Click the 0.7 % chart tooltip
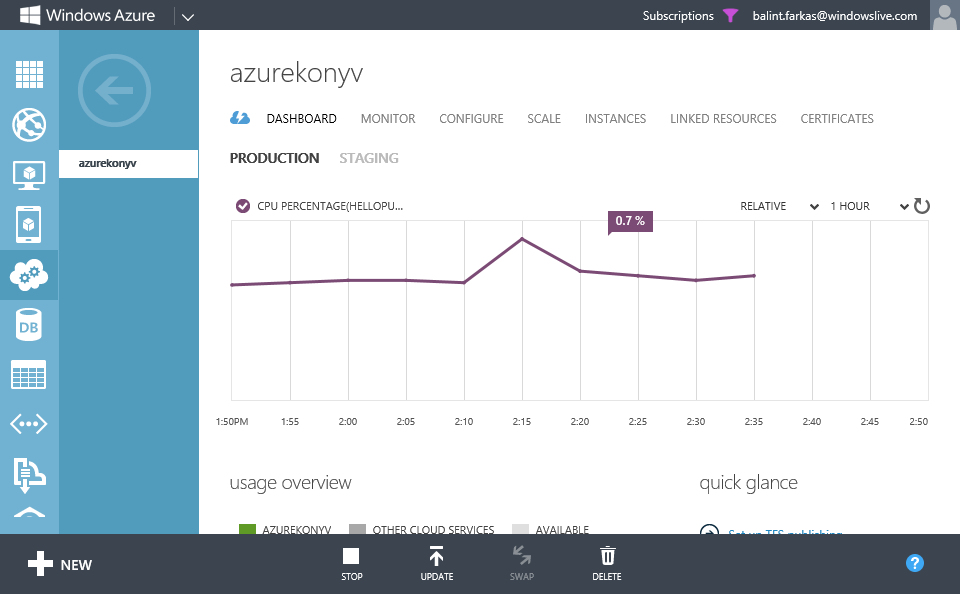This screenshot has height=594, width=960. (x=630, y=221)
